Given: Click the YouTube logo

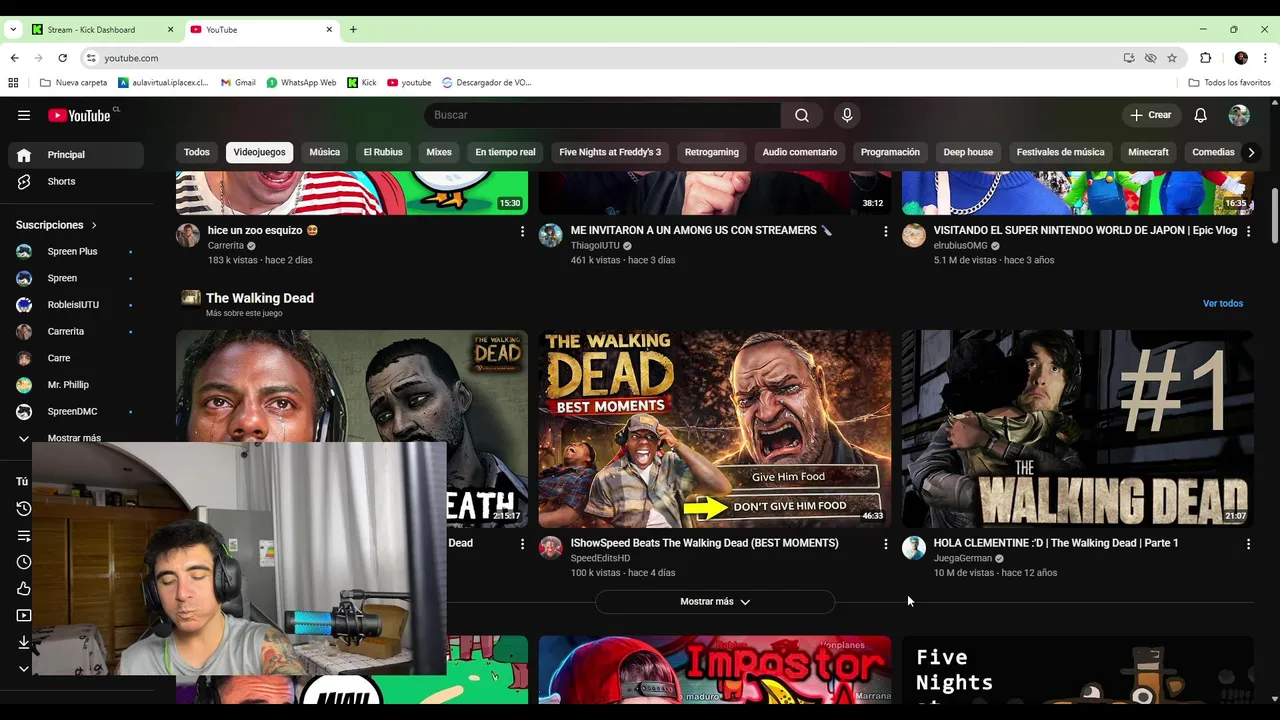Looking at the screenshot, I should click(x=80, y=115).
